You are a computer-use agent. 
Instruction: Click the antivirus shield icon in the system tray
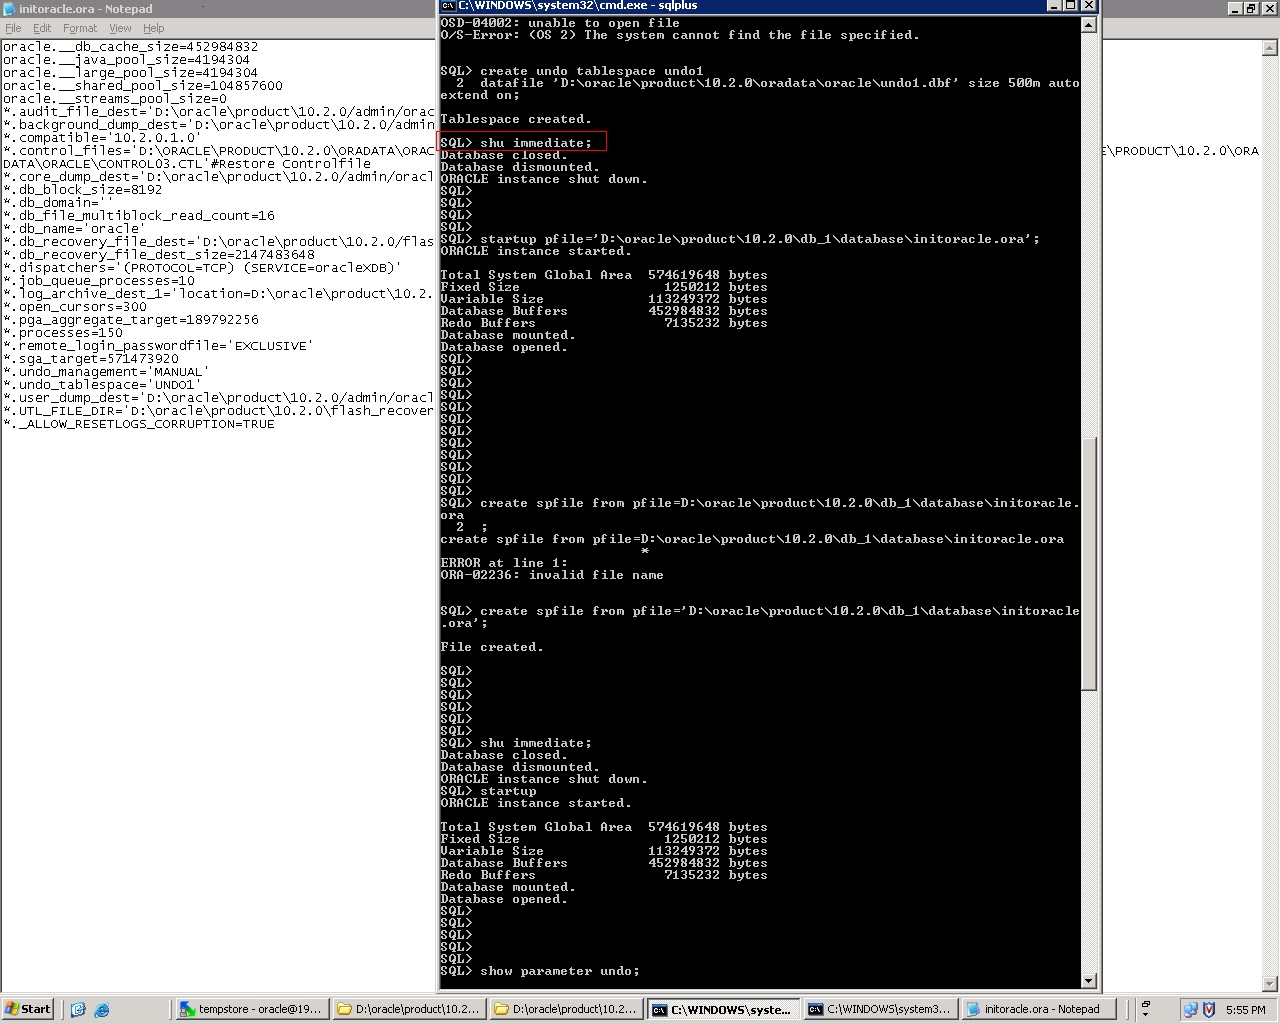tap(1211, 1009)
